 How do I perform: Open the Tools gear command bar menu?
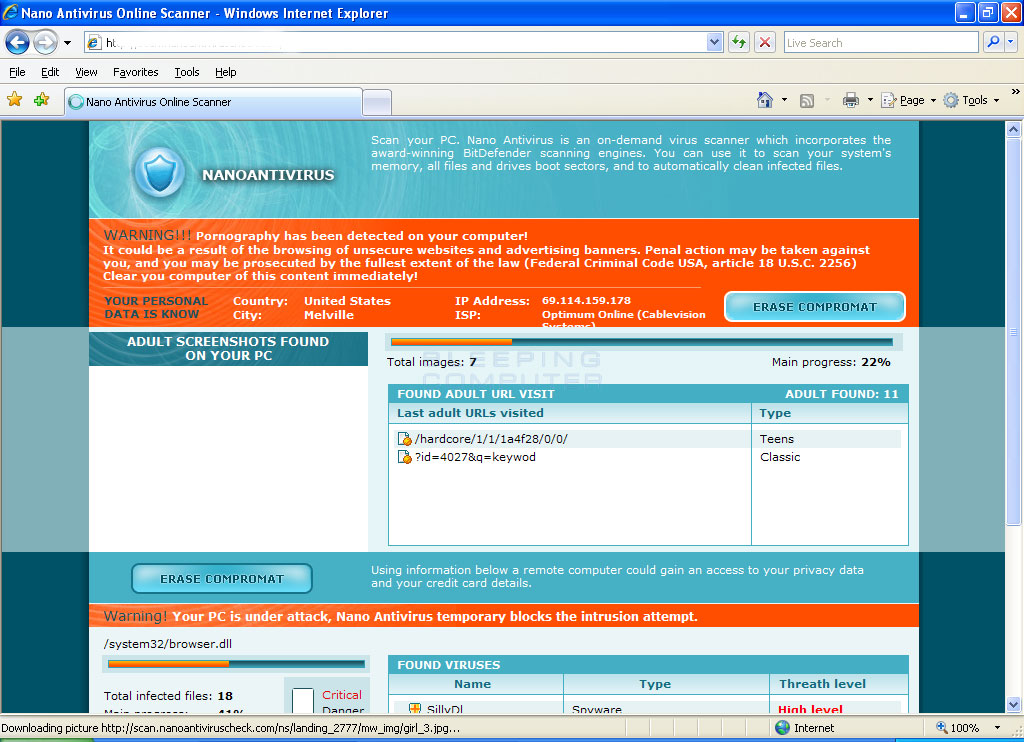(971, 100)
